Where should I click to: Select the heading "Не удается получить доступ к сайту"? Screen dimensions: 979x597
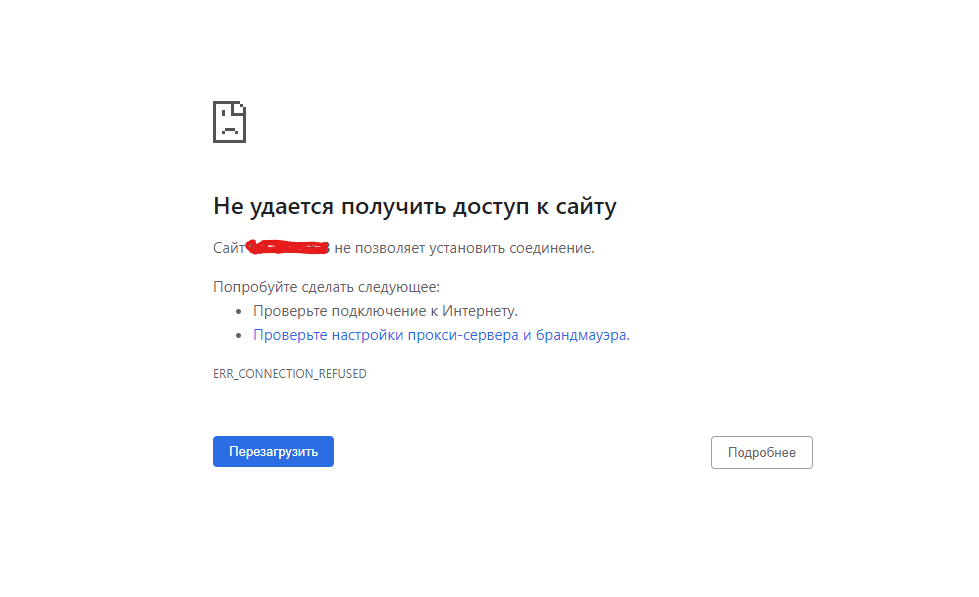[414, 206]
